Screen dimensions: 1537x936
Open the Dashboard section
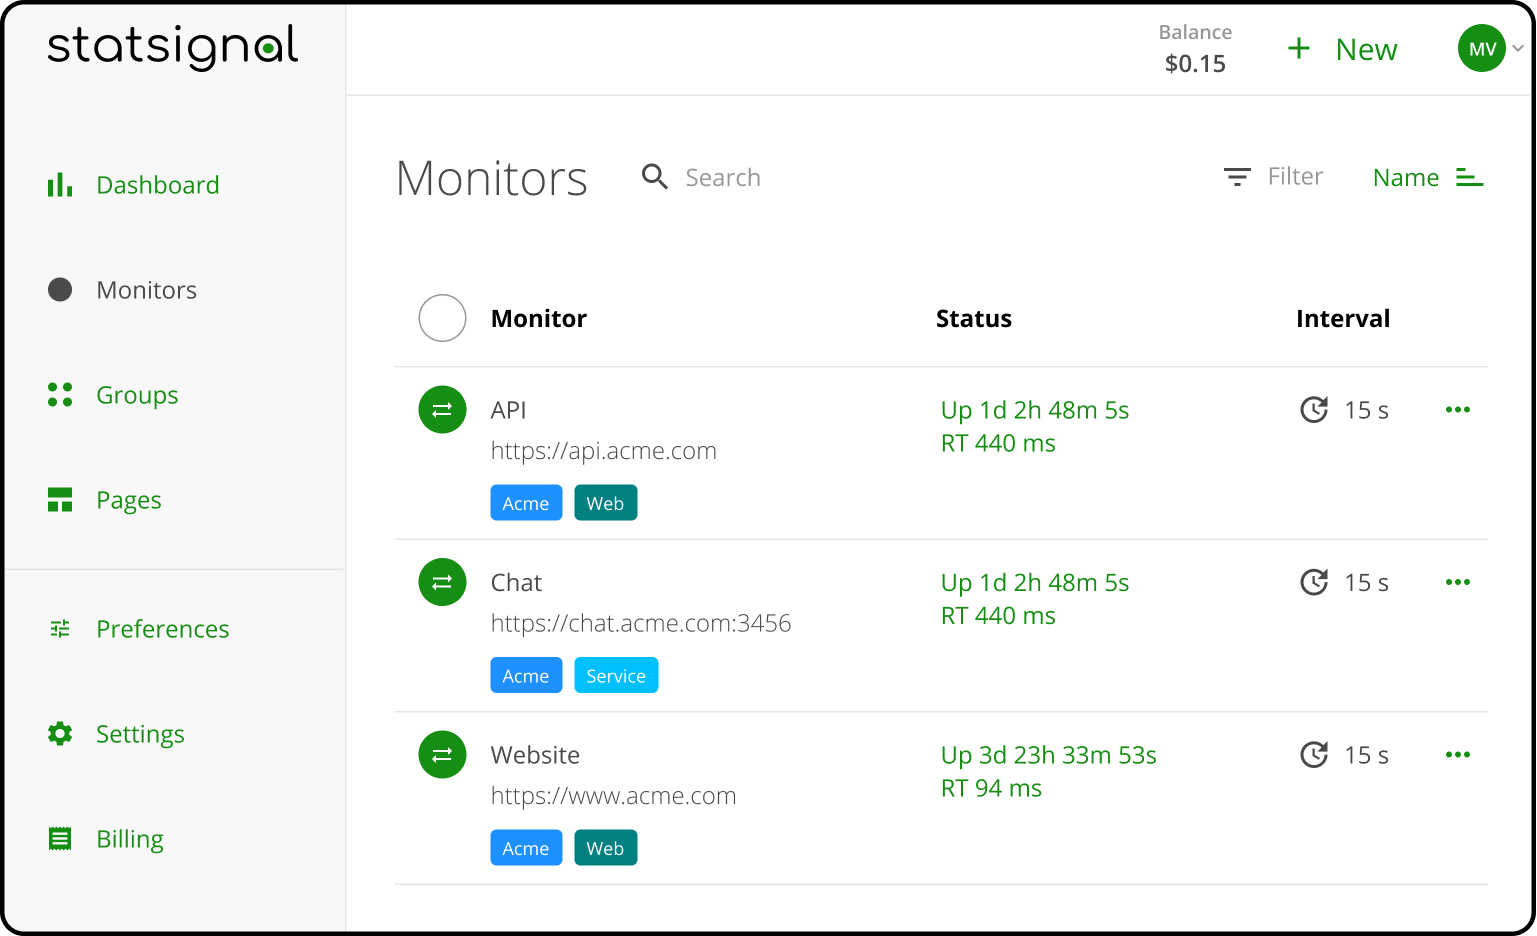click(x=157, y=185)
